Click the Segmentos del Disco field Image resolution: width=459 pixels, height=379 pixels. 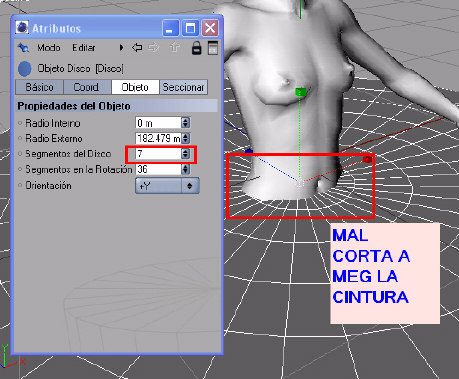click(158, 154)
